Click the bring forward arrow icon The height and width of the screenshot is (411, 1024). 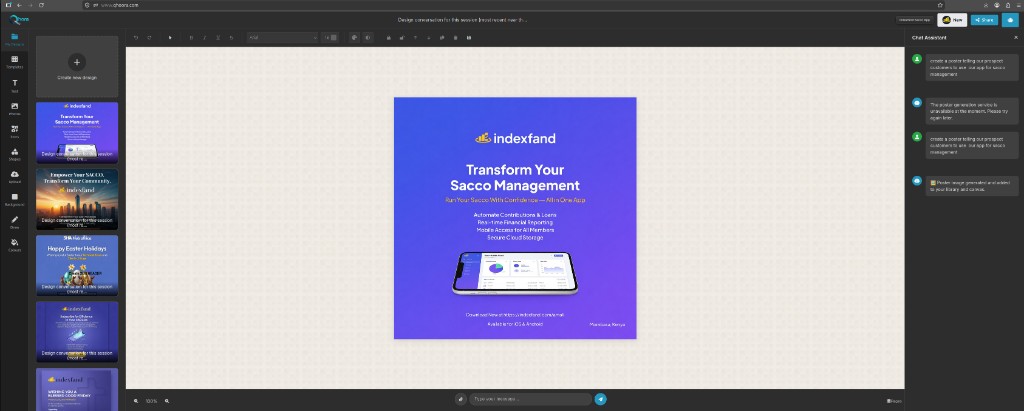pos(415,38)
